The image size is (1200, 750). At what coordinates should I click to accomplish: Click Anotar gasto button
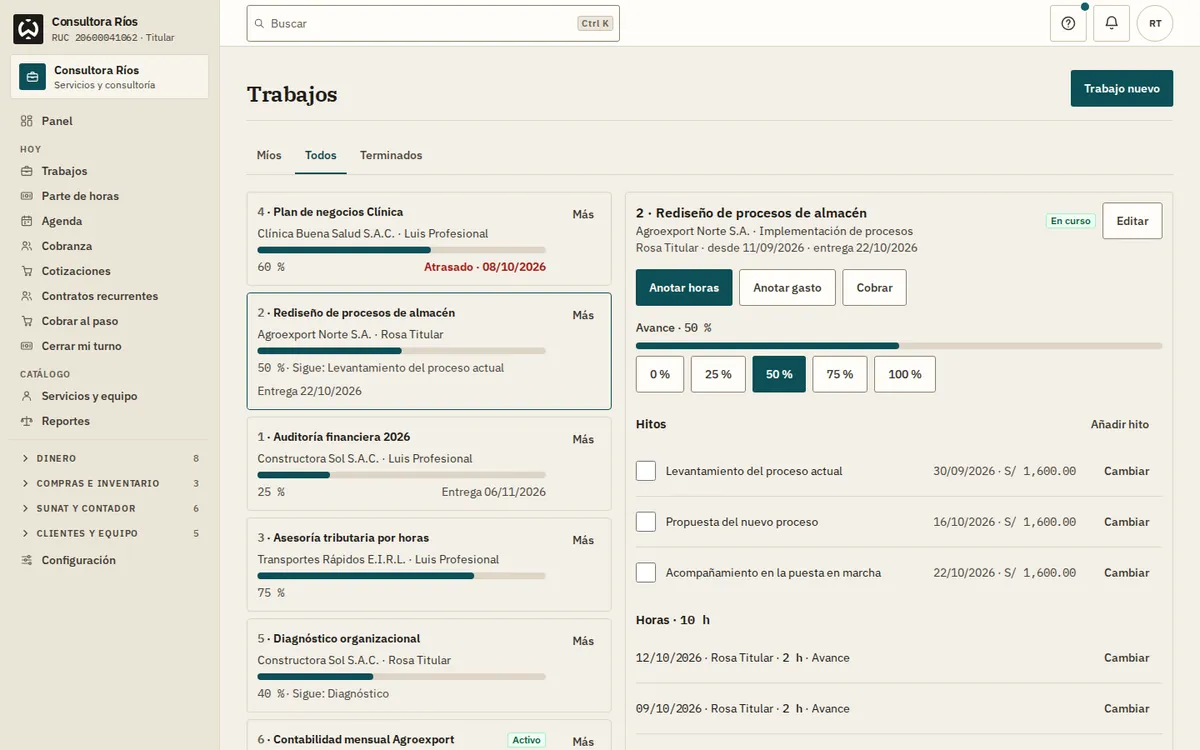pos(787,287)
